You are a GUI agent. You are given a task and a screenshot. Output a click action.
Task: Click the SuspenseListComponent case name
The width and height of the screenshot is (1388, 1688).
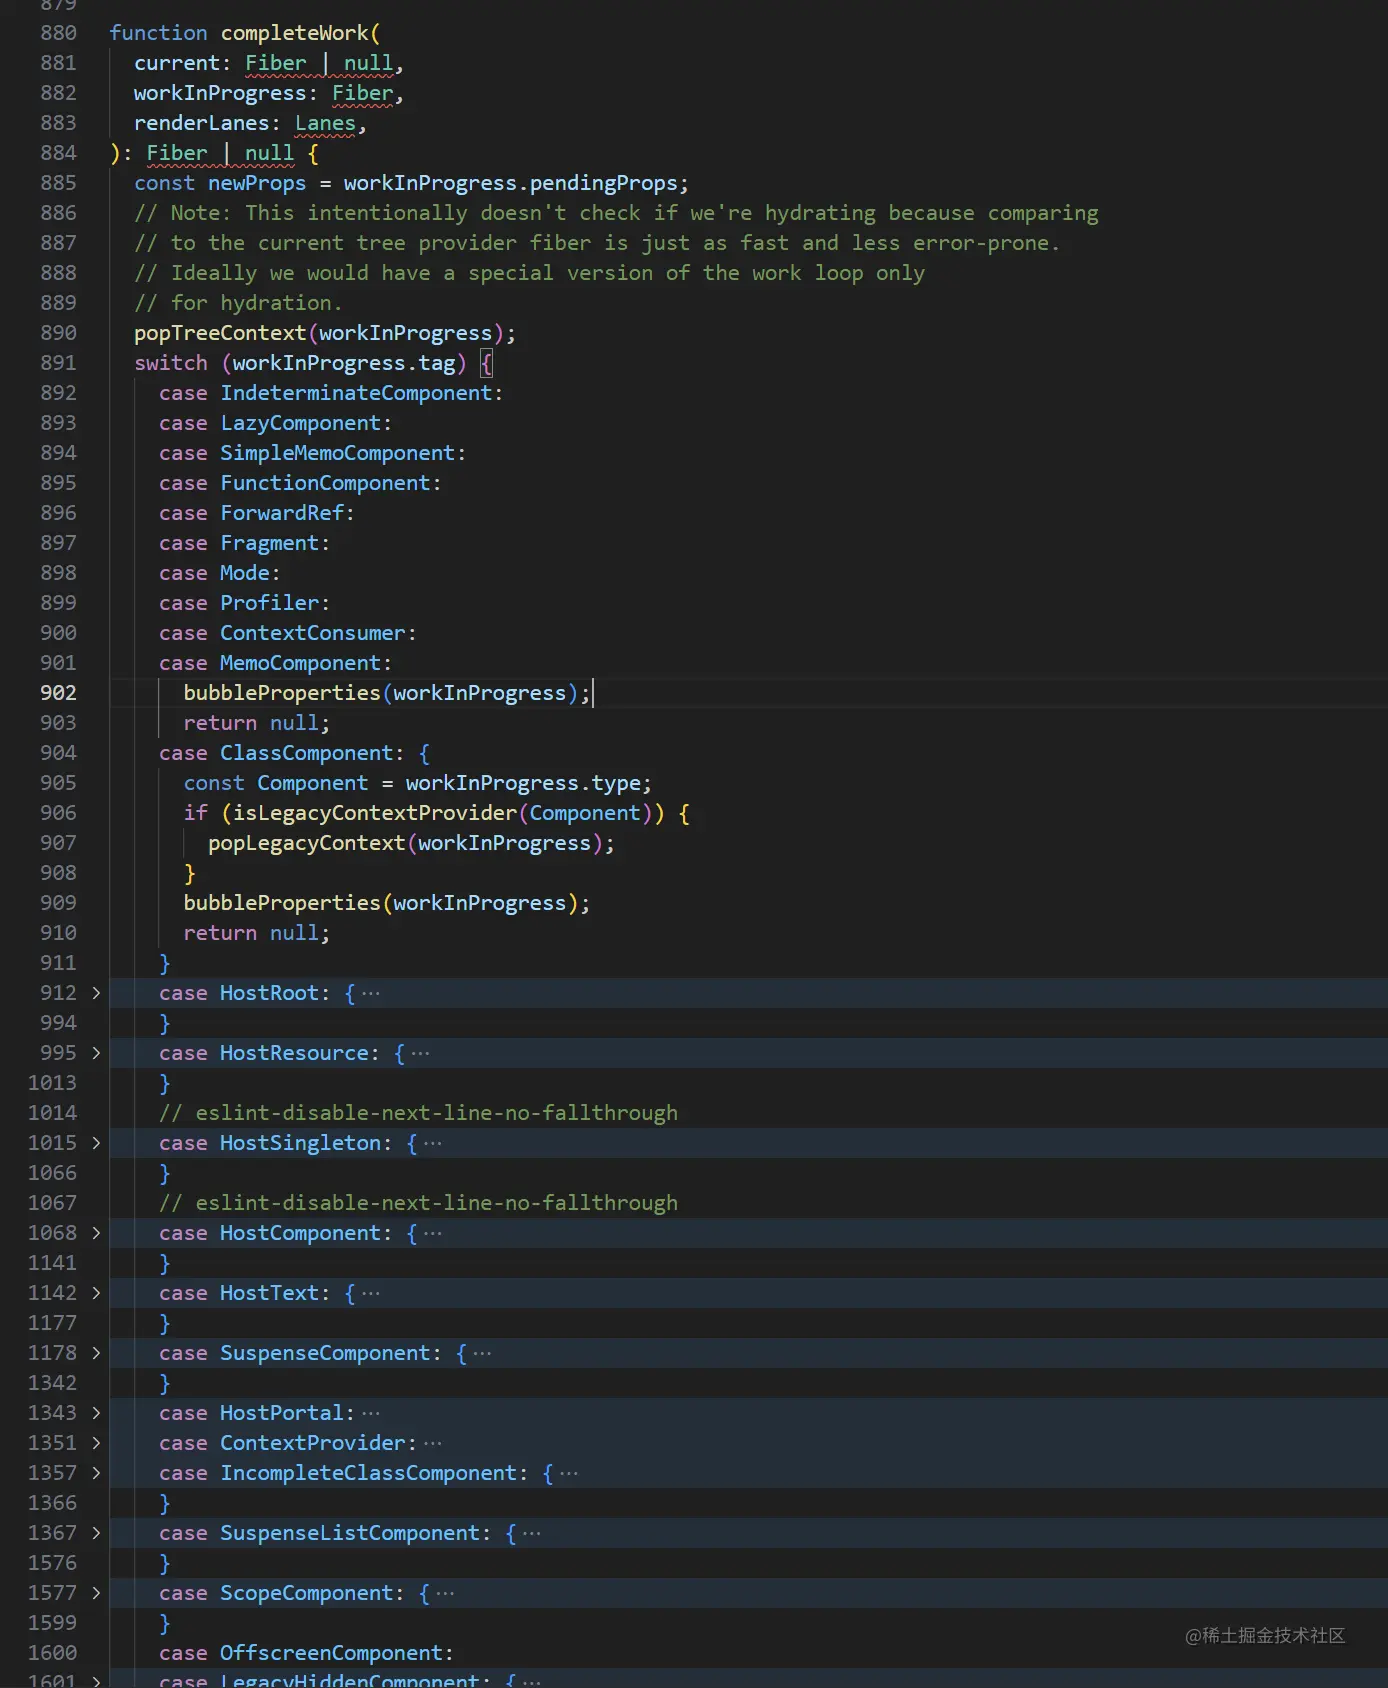click(350, 1533)
